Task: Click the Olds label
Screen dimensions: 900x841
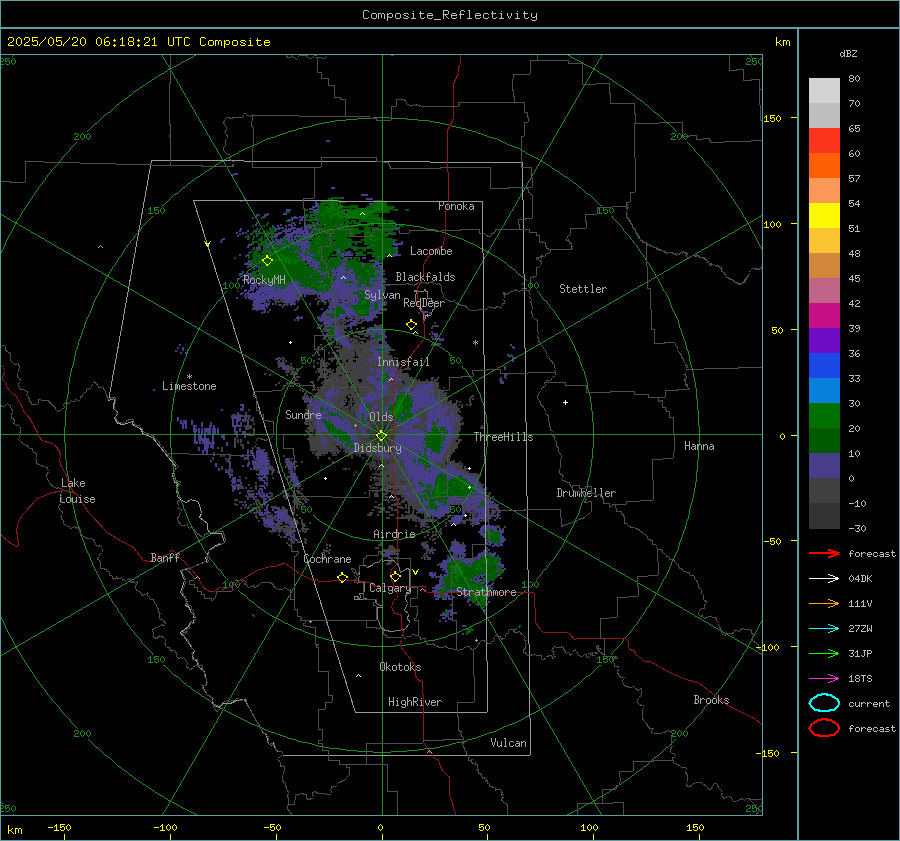Action: pos(381,417)
